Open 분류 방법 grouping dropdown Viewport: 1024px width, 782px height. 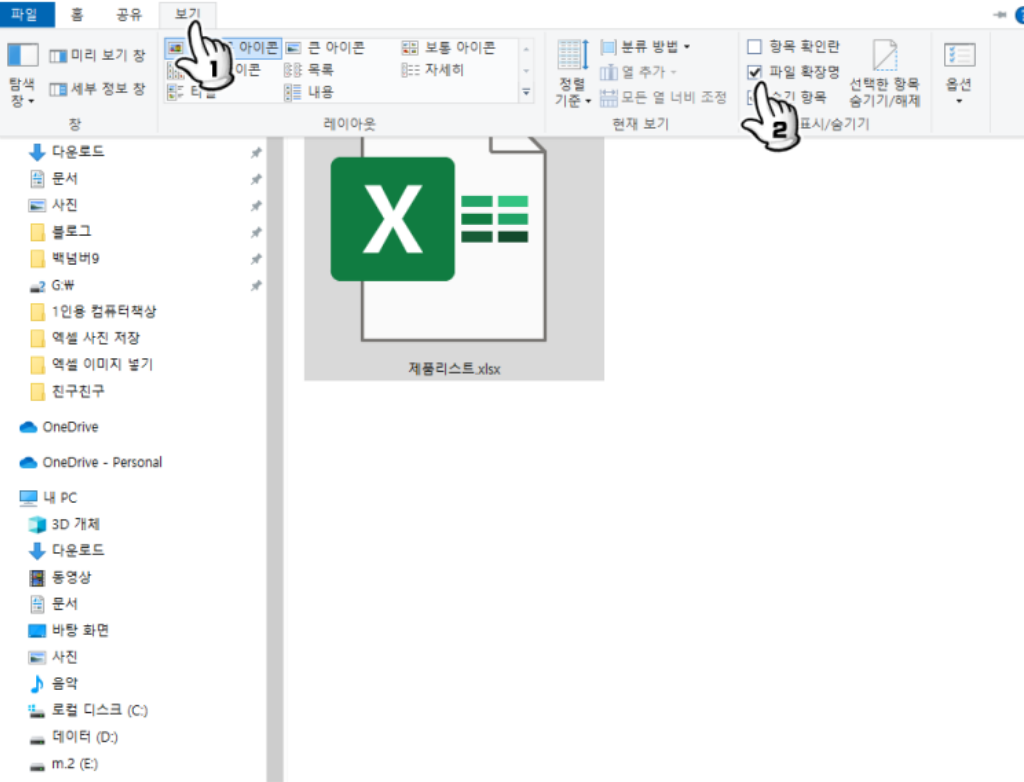coord(645,47)
